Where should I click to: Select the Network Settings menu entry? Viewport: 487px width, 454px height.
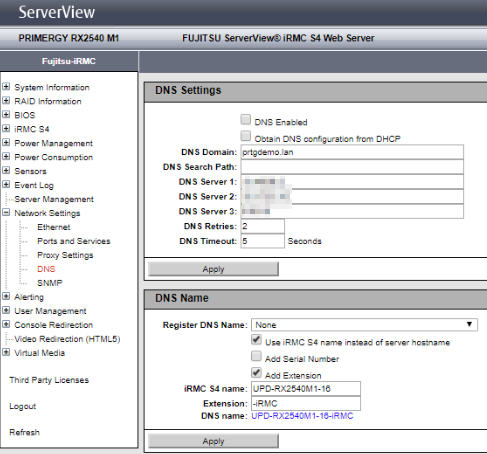[47, 213]
